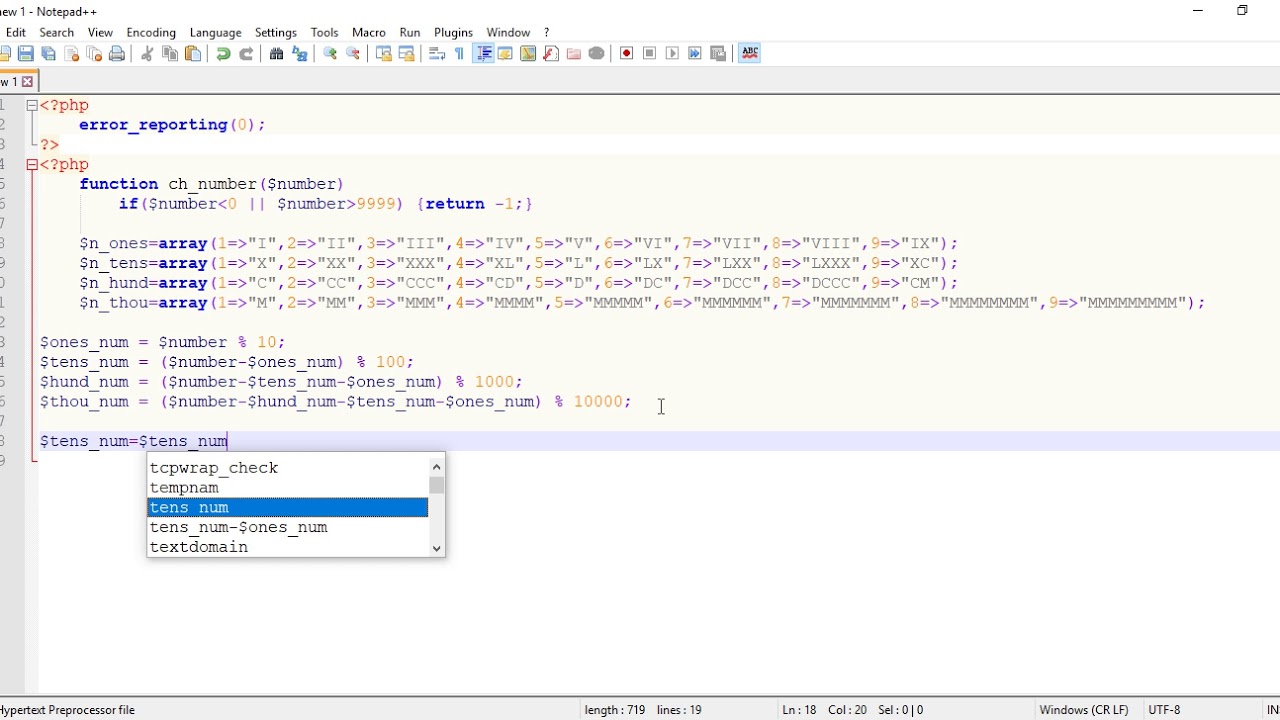Toggle the indent guide toolbar button
1280x720 pixels.
[483, 53]
